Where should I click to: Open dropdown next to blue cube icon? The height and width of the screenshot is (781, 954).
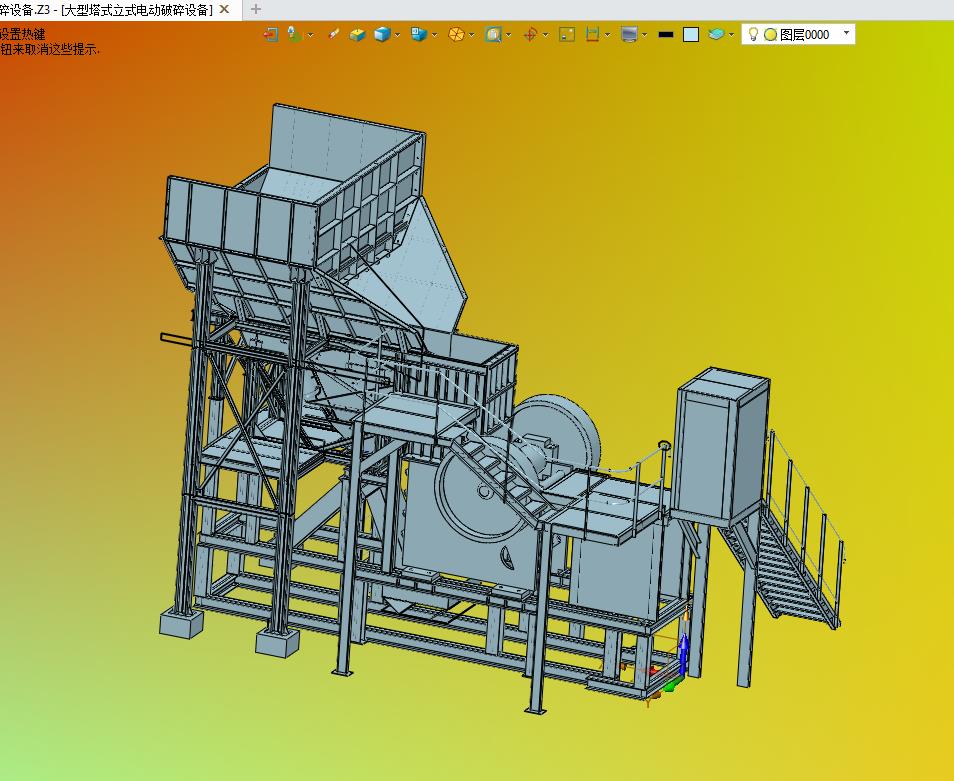coord(397,35)
